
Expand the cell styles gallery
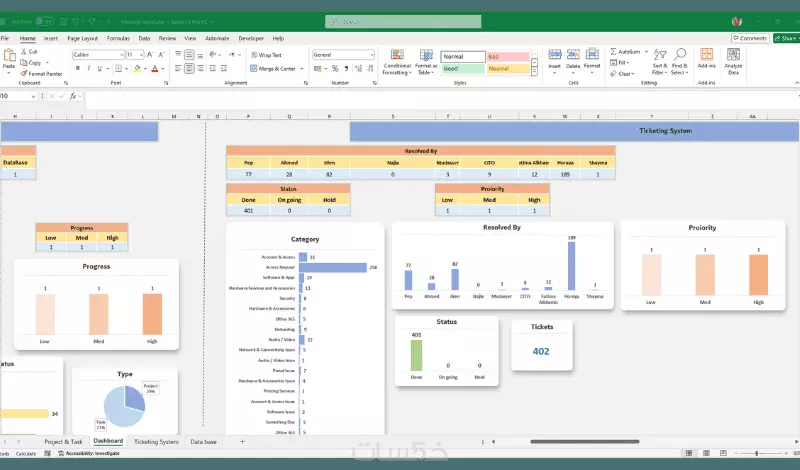pyautogui.click(x=534, y=72)
